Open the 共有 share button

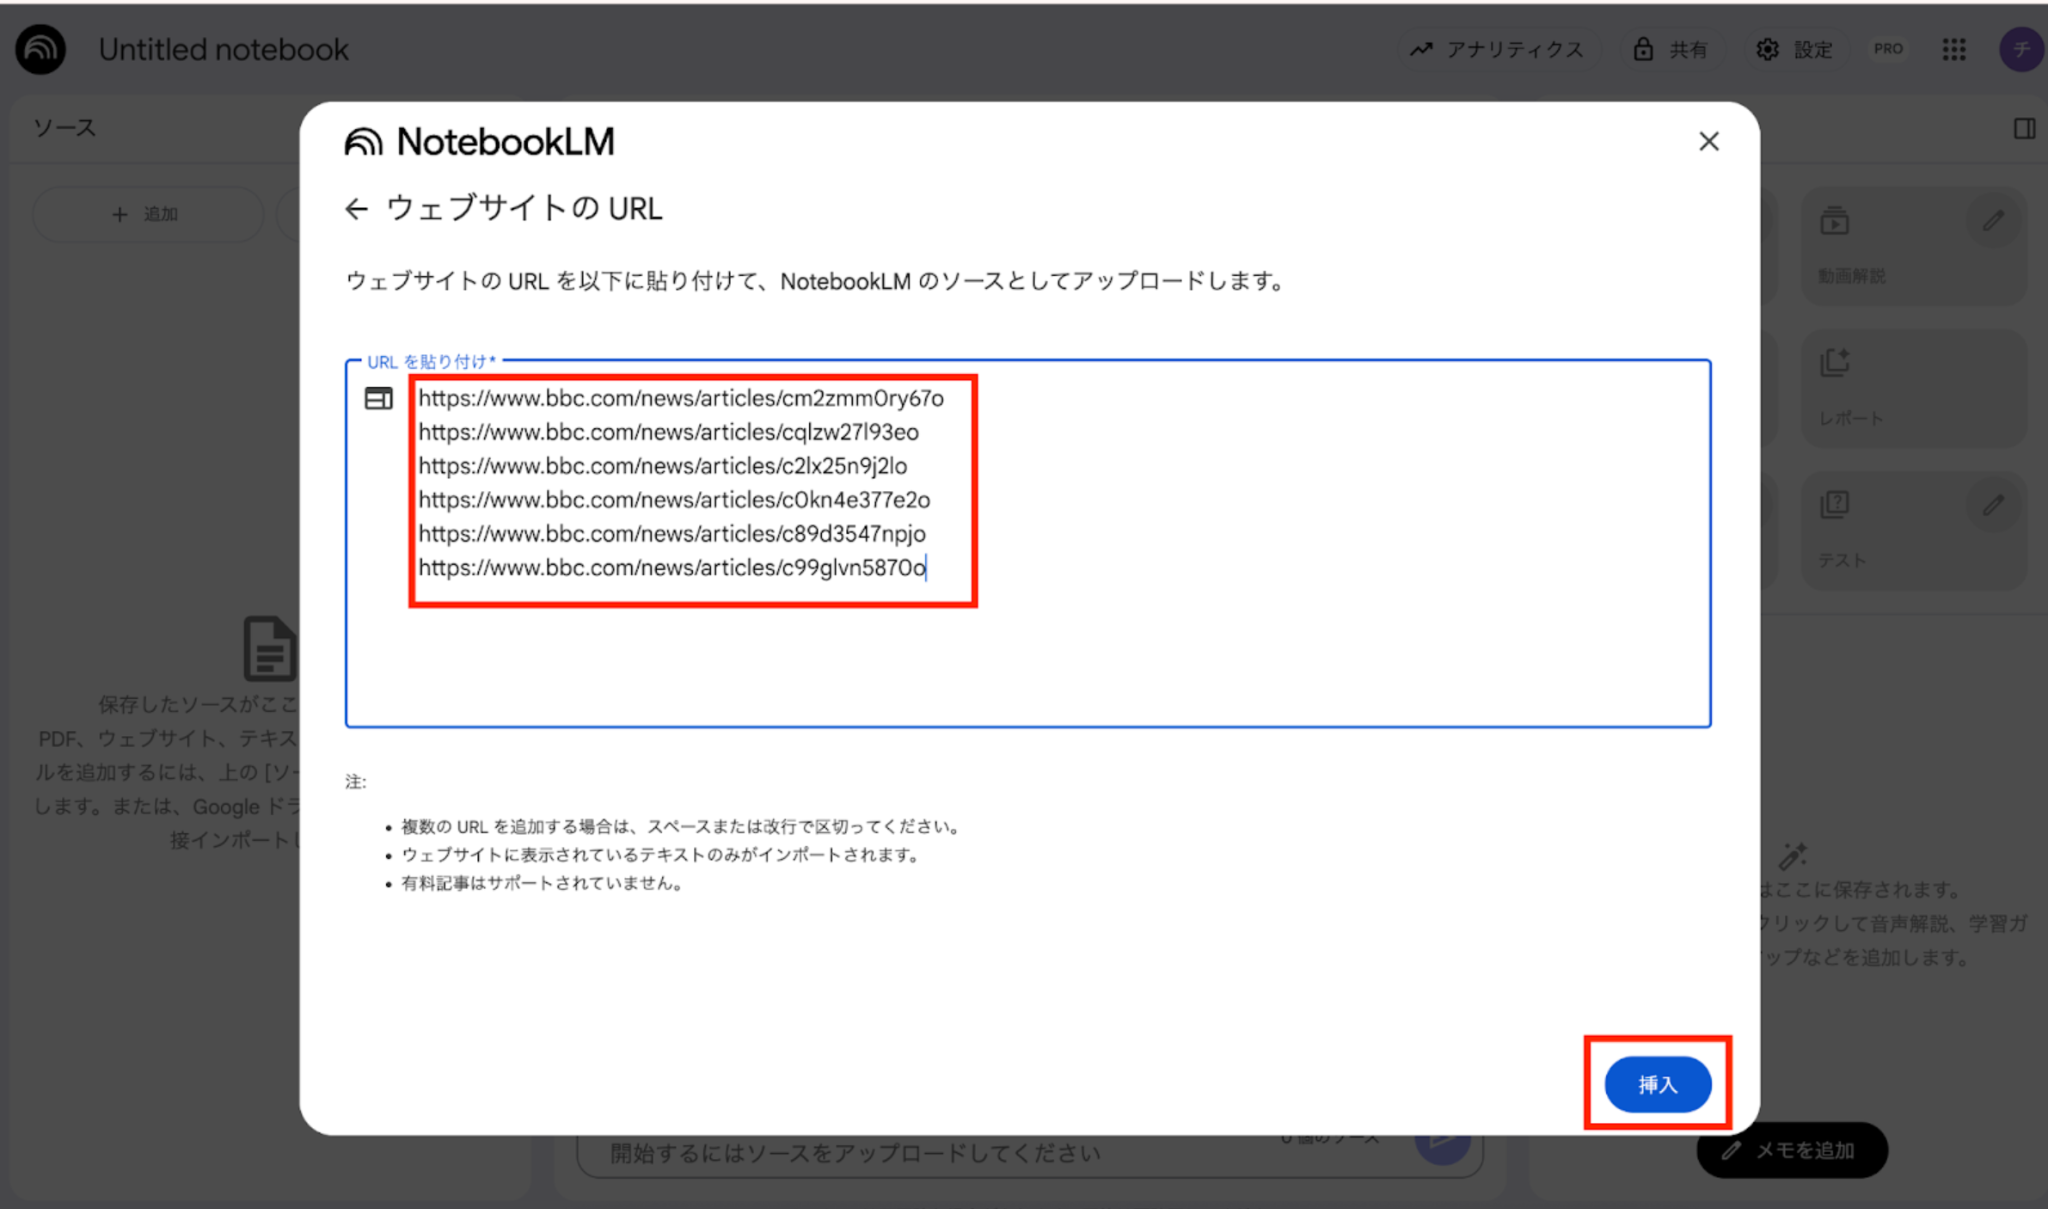click(1671, 49)
